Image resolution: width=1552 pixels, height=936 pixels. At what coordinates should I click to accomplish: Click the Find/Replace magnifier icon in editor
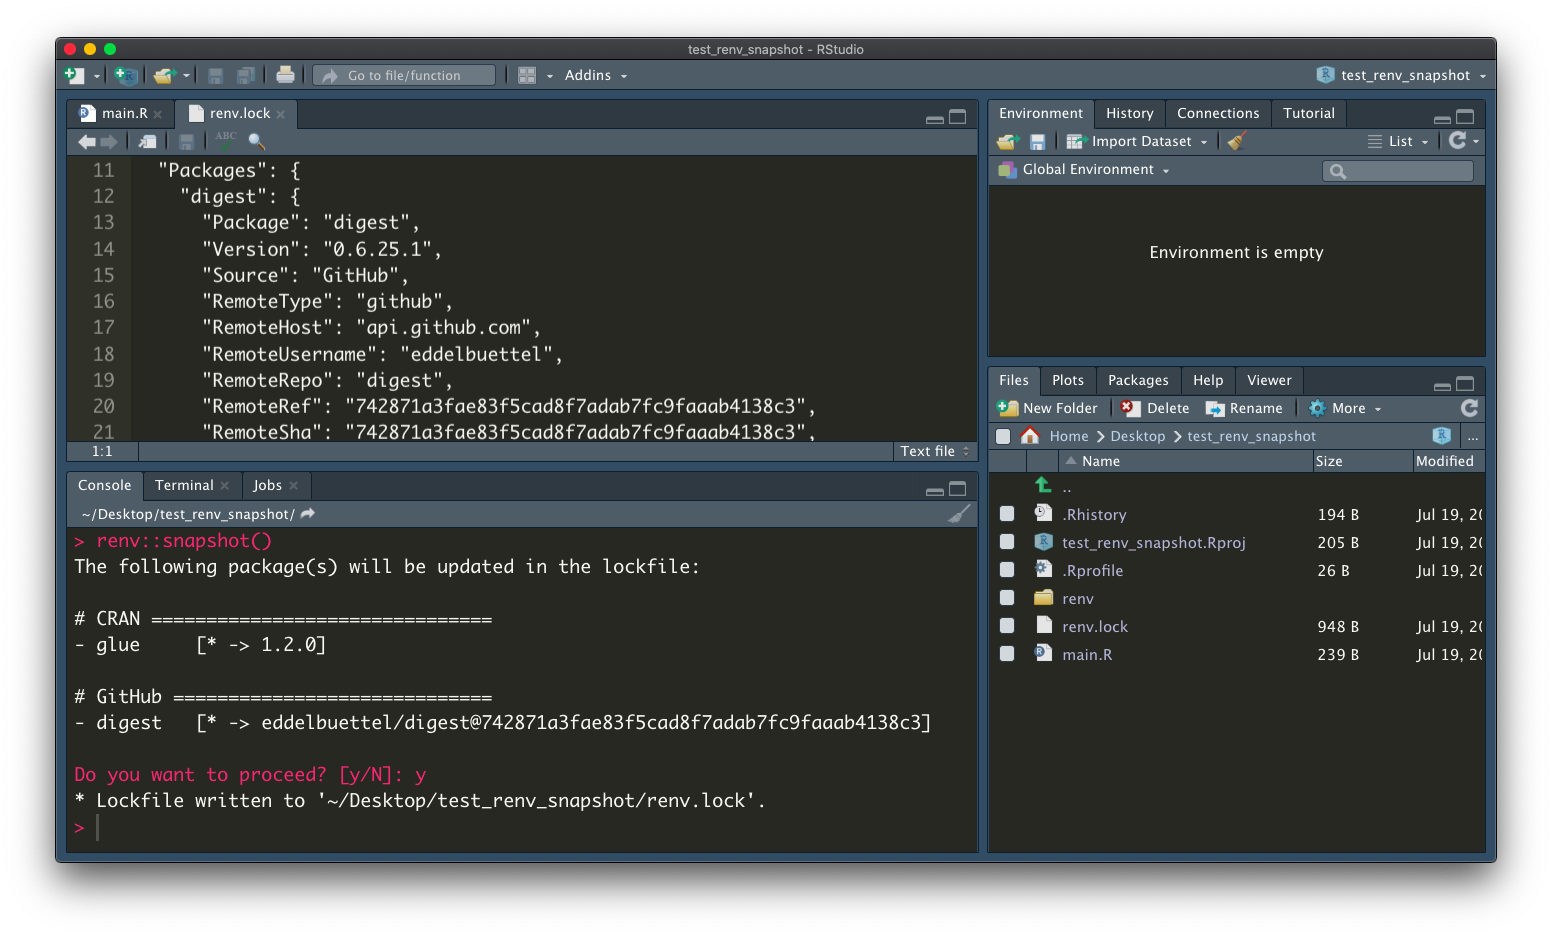click(256, 141)
